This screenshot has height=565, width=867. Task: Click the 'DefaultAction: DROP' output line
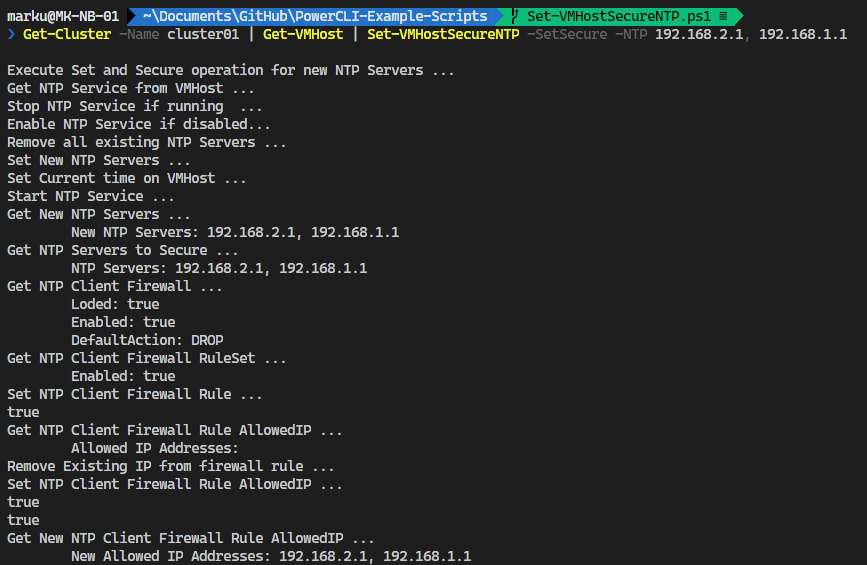[147, 340]
